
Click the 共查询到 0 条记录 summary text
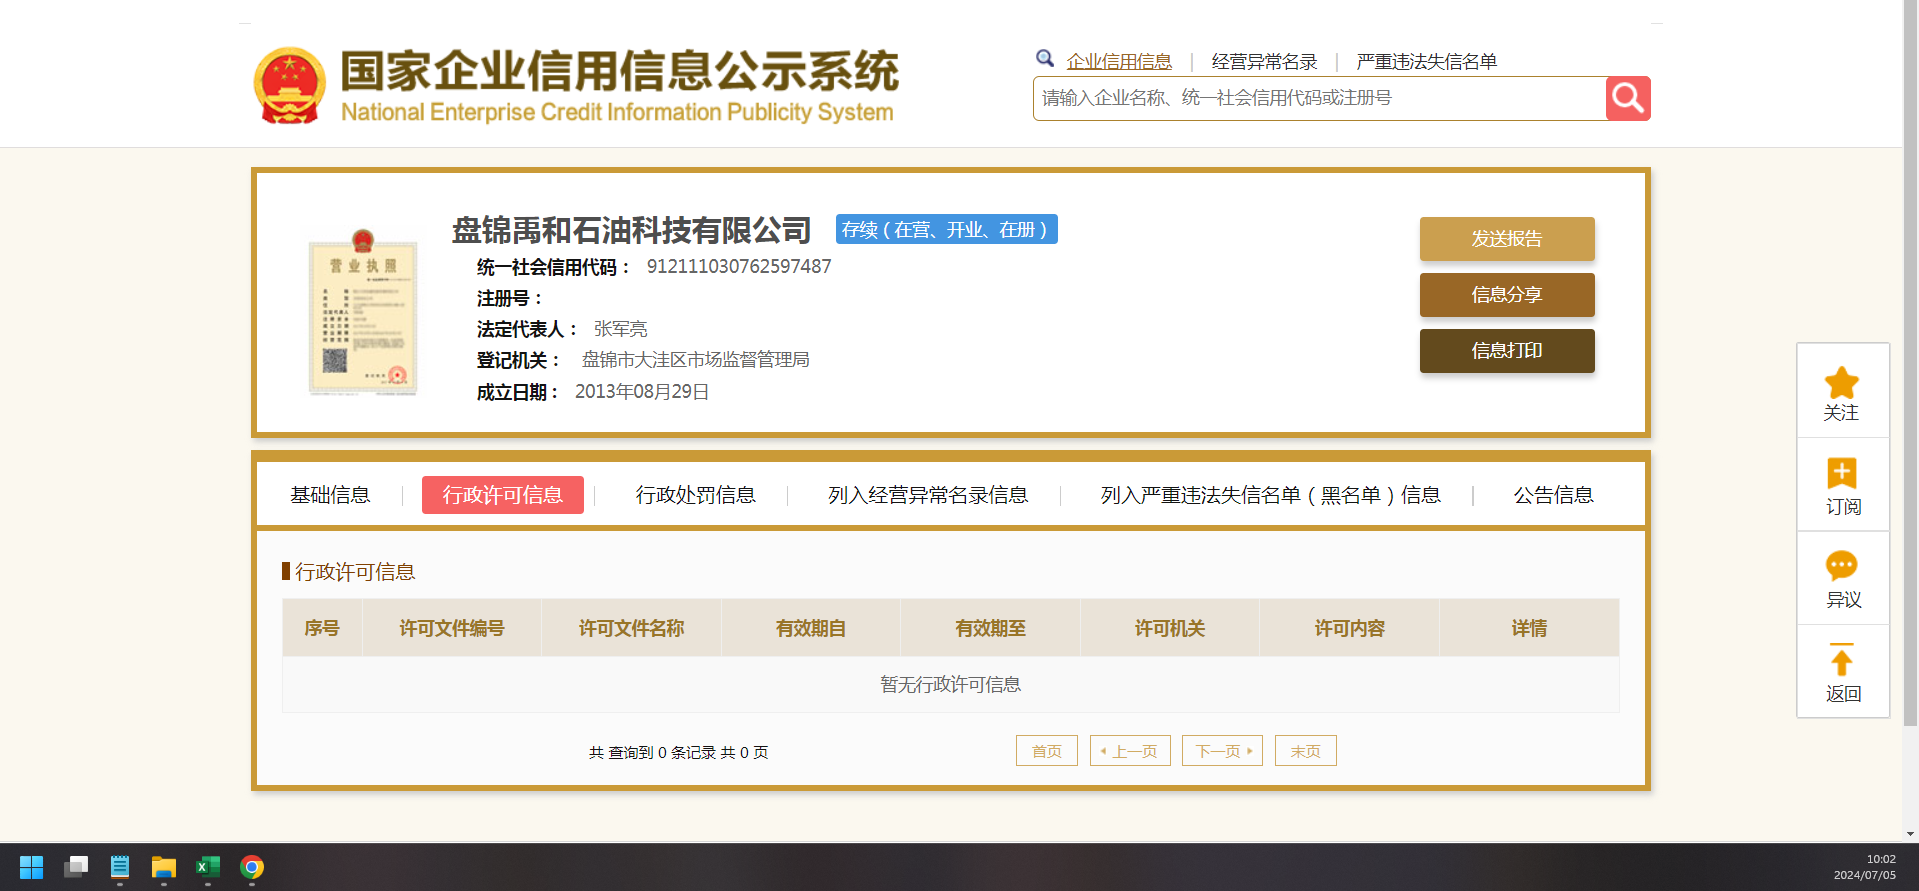(x=679, y=752)
